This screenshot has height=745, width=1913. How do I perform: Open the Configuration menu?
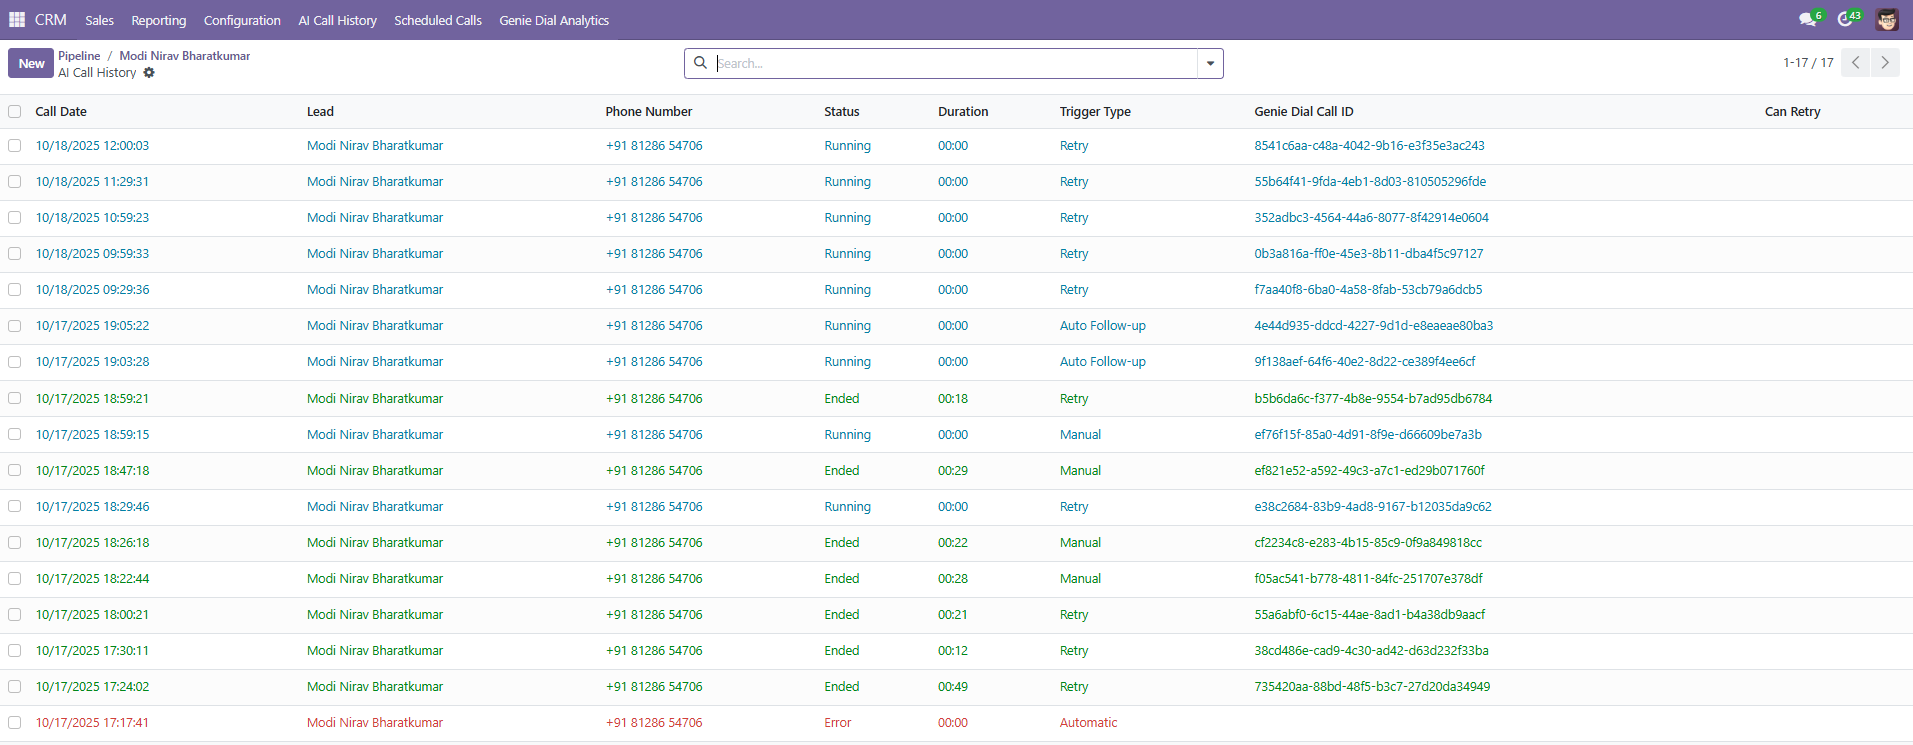pos(242,20)
